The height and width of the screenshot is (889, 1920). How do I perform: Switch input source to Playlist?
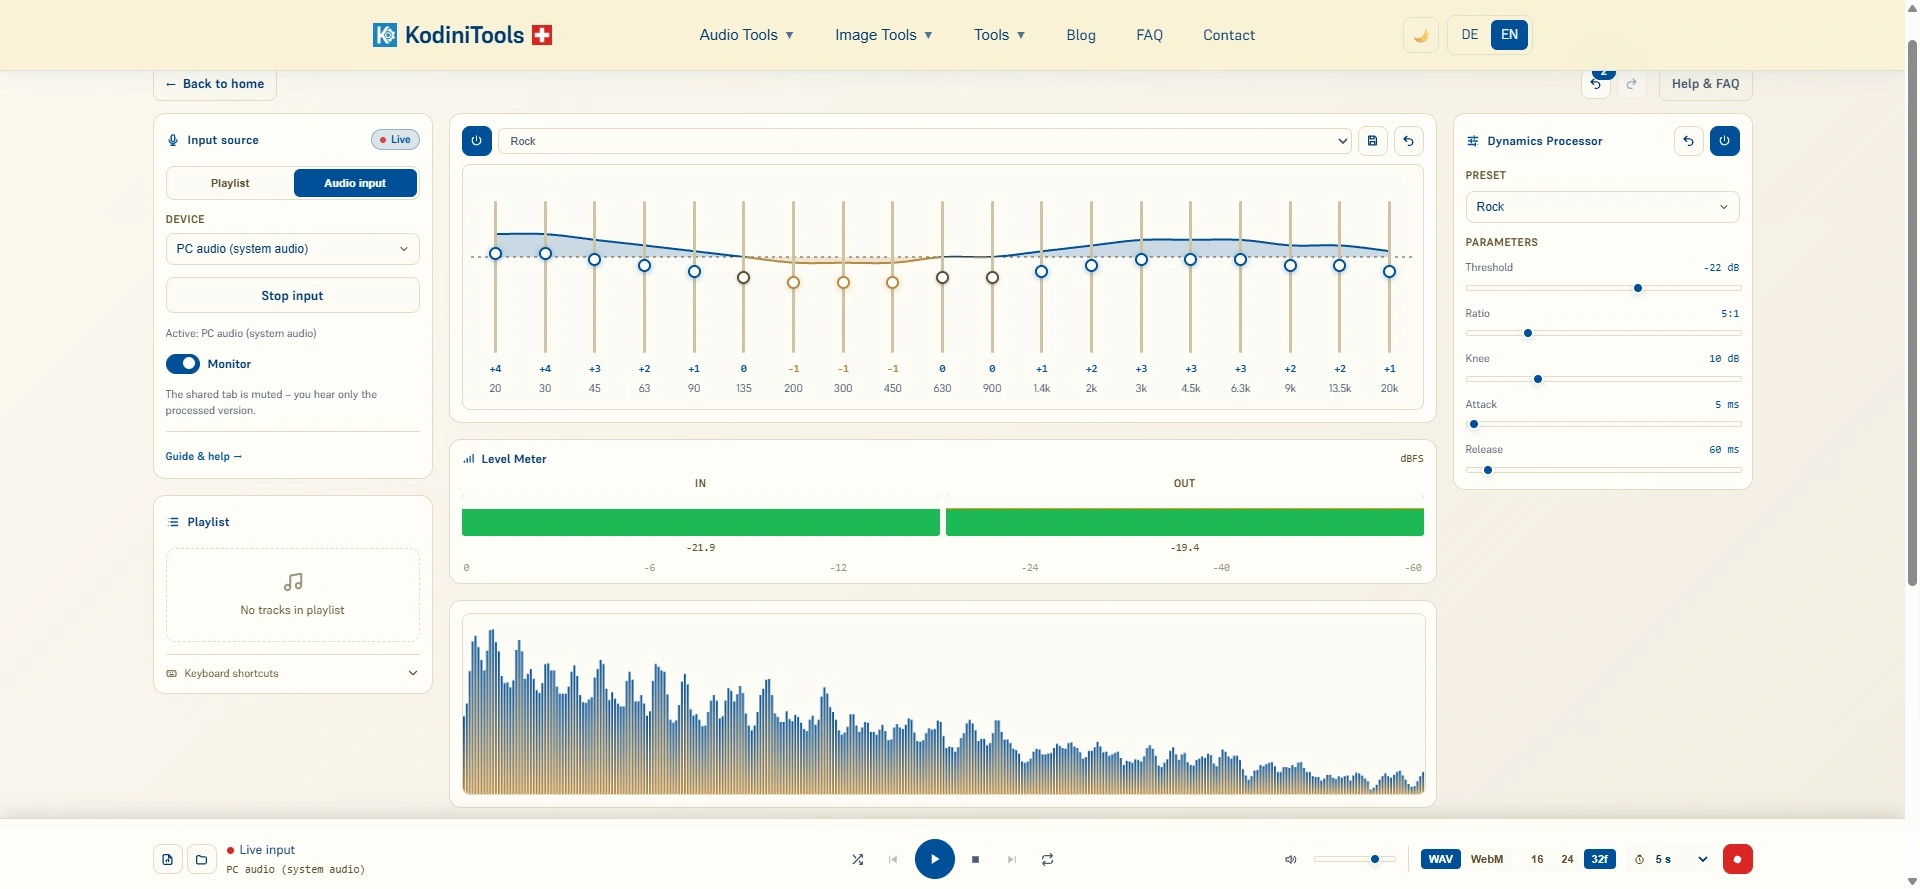(x=230, y=183)
